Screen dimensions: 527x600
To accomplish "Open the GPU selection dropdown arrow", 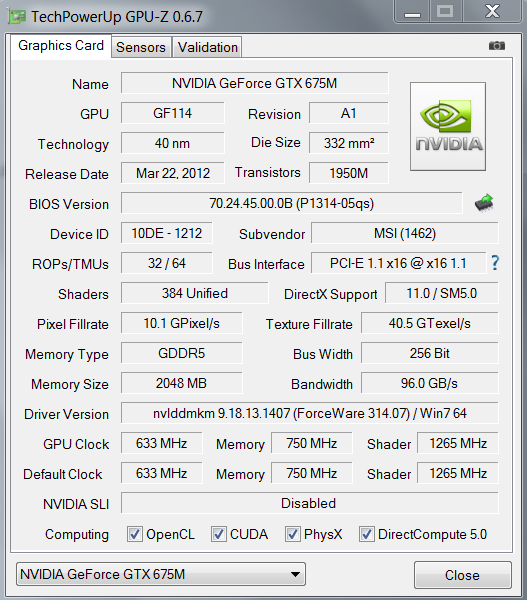I will coord(295,574).
